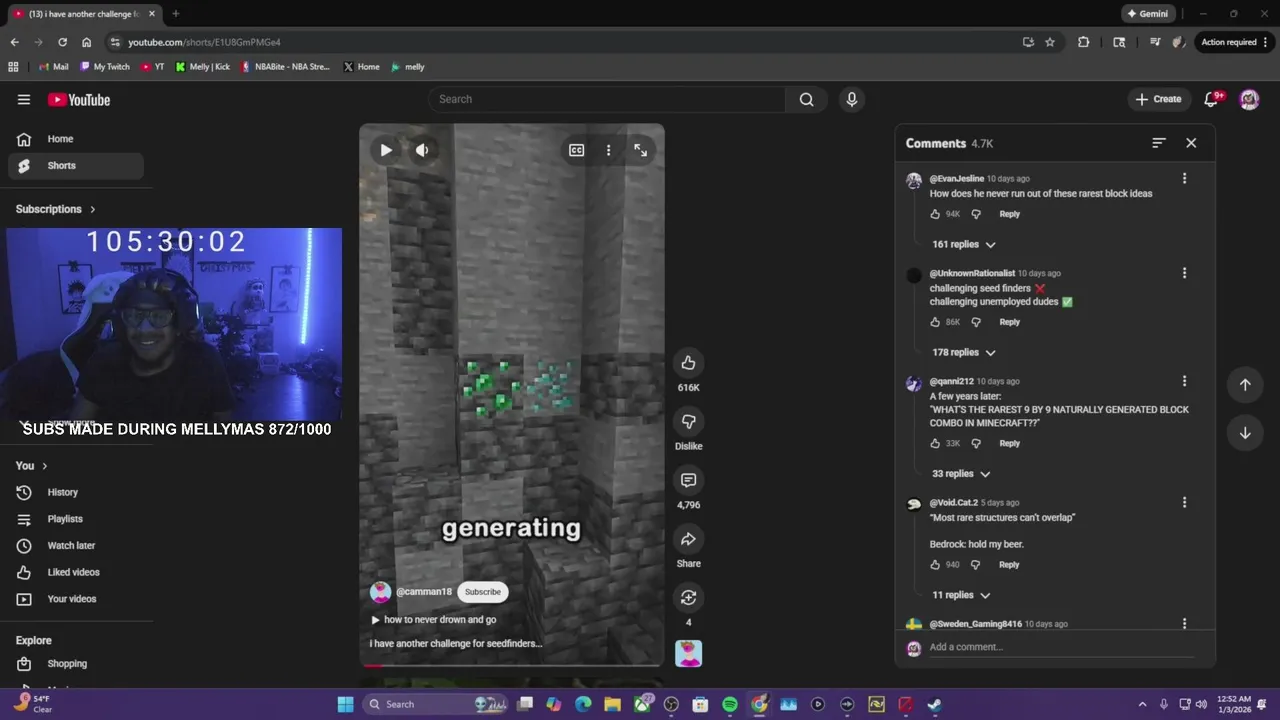This screenshot has height=720, width=1280.
Task: Open options menu for @UnknownRationalist's comment
Action: pyautogui.click(x=1185, y=273)
